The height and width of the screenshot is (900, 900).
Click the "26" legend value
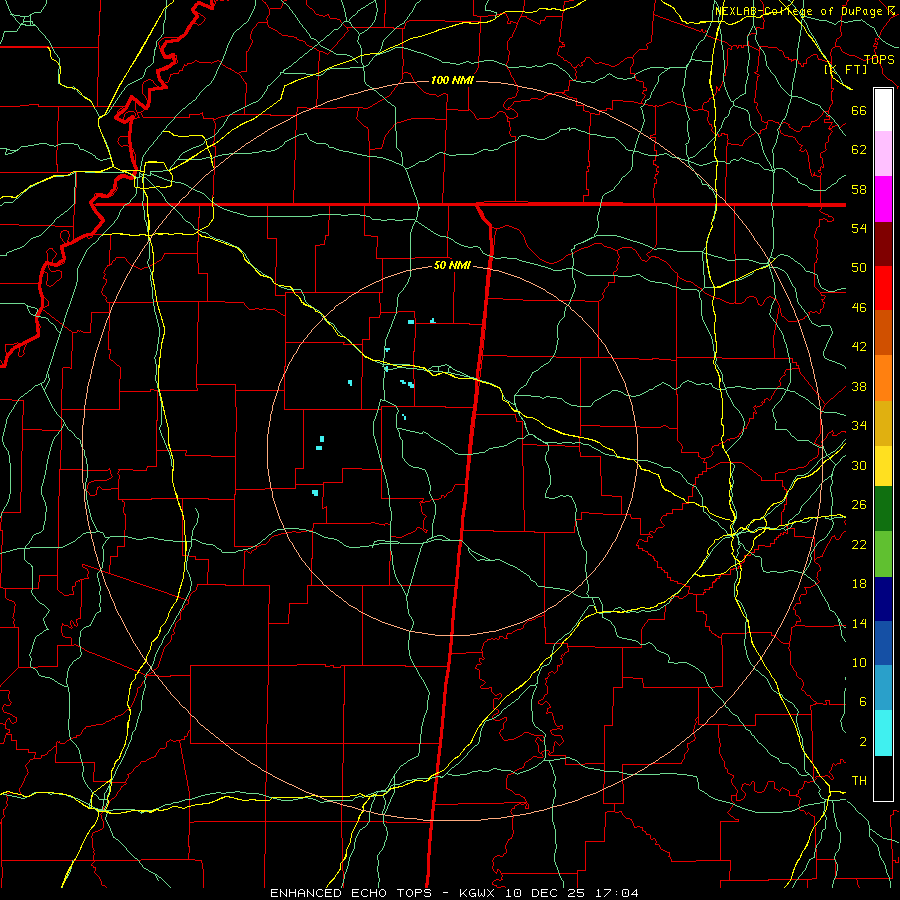pos(859,505)
